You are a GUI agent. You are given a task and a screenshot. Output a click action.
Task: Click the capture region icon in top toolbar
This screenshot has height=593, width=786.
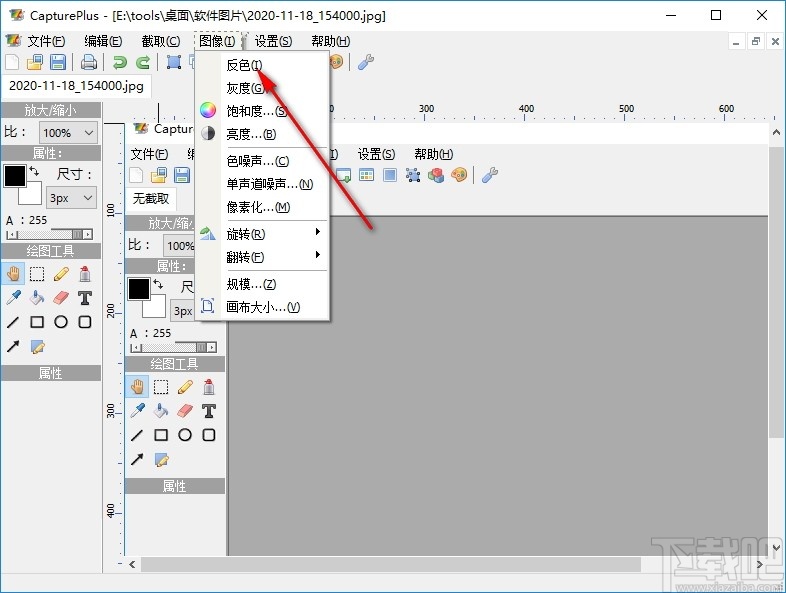pyautogui.click(x=174, y=62)
